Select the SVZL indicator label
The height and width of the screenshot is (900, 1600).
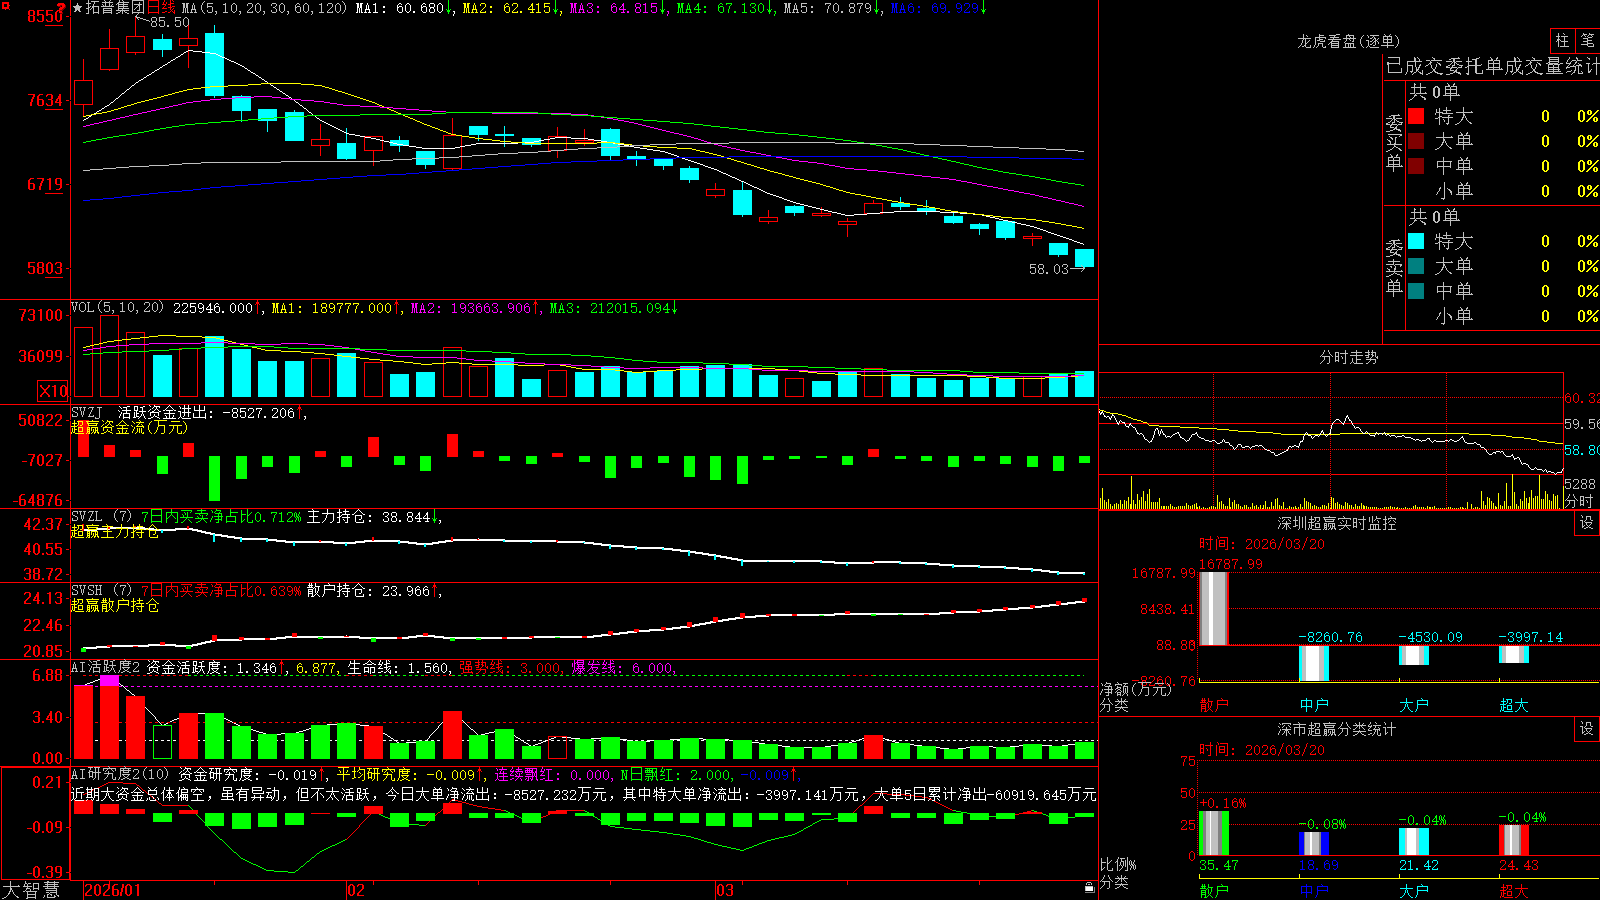click(87, 517)
